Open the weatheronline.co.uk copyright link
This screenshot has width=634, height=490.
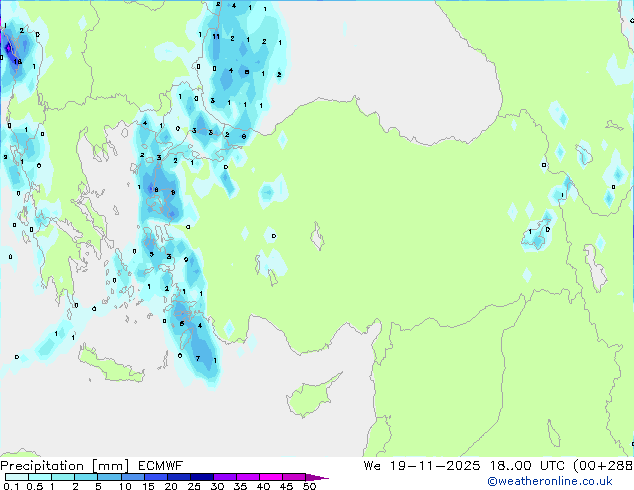pos(550,481)
